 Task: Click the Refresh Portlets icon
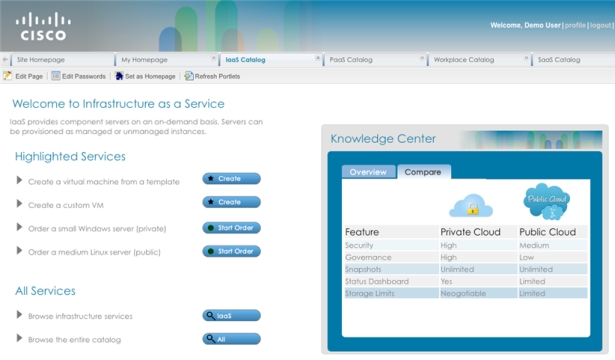point(189,76)
